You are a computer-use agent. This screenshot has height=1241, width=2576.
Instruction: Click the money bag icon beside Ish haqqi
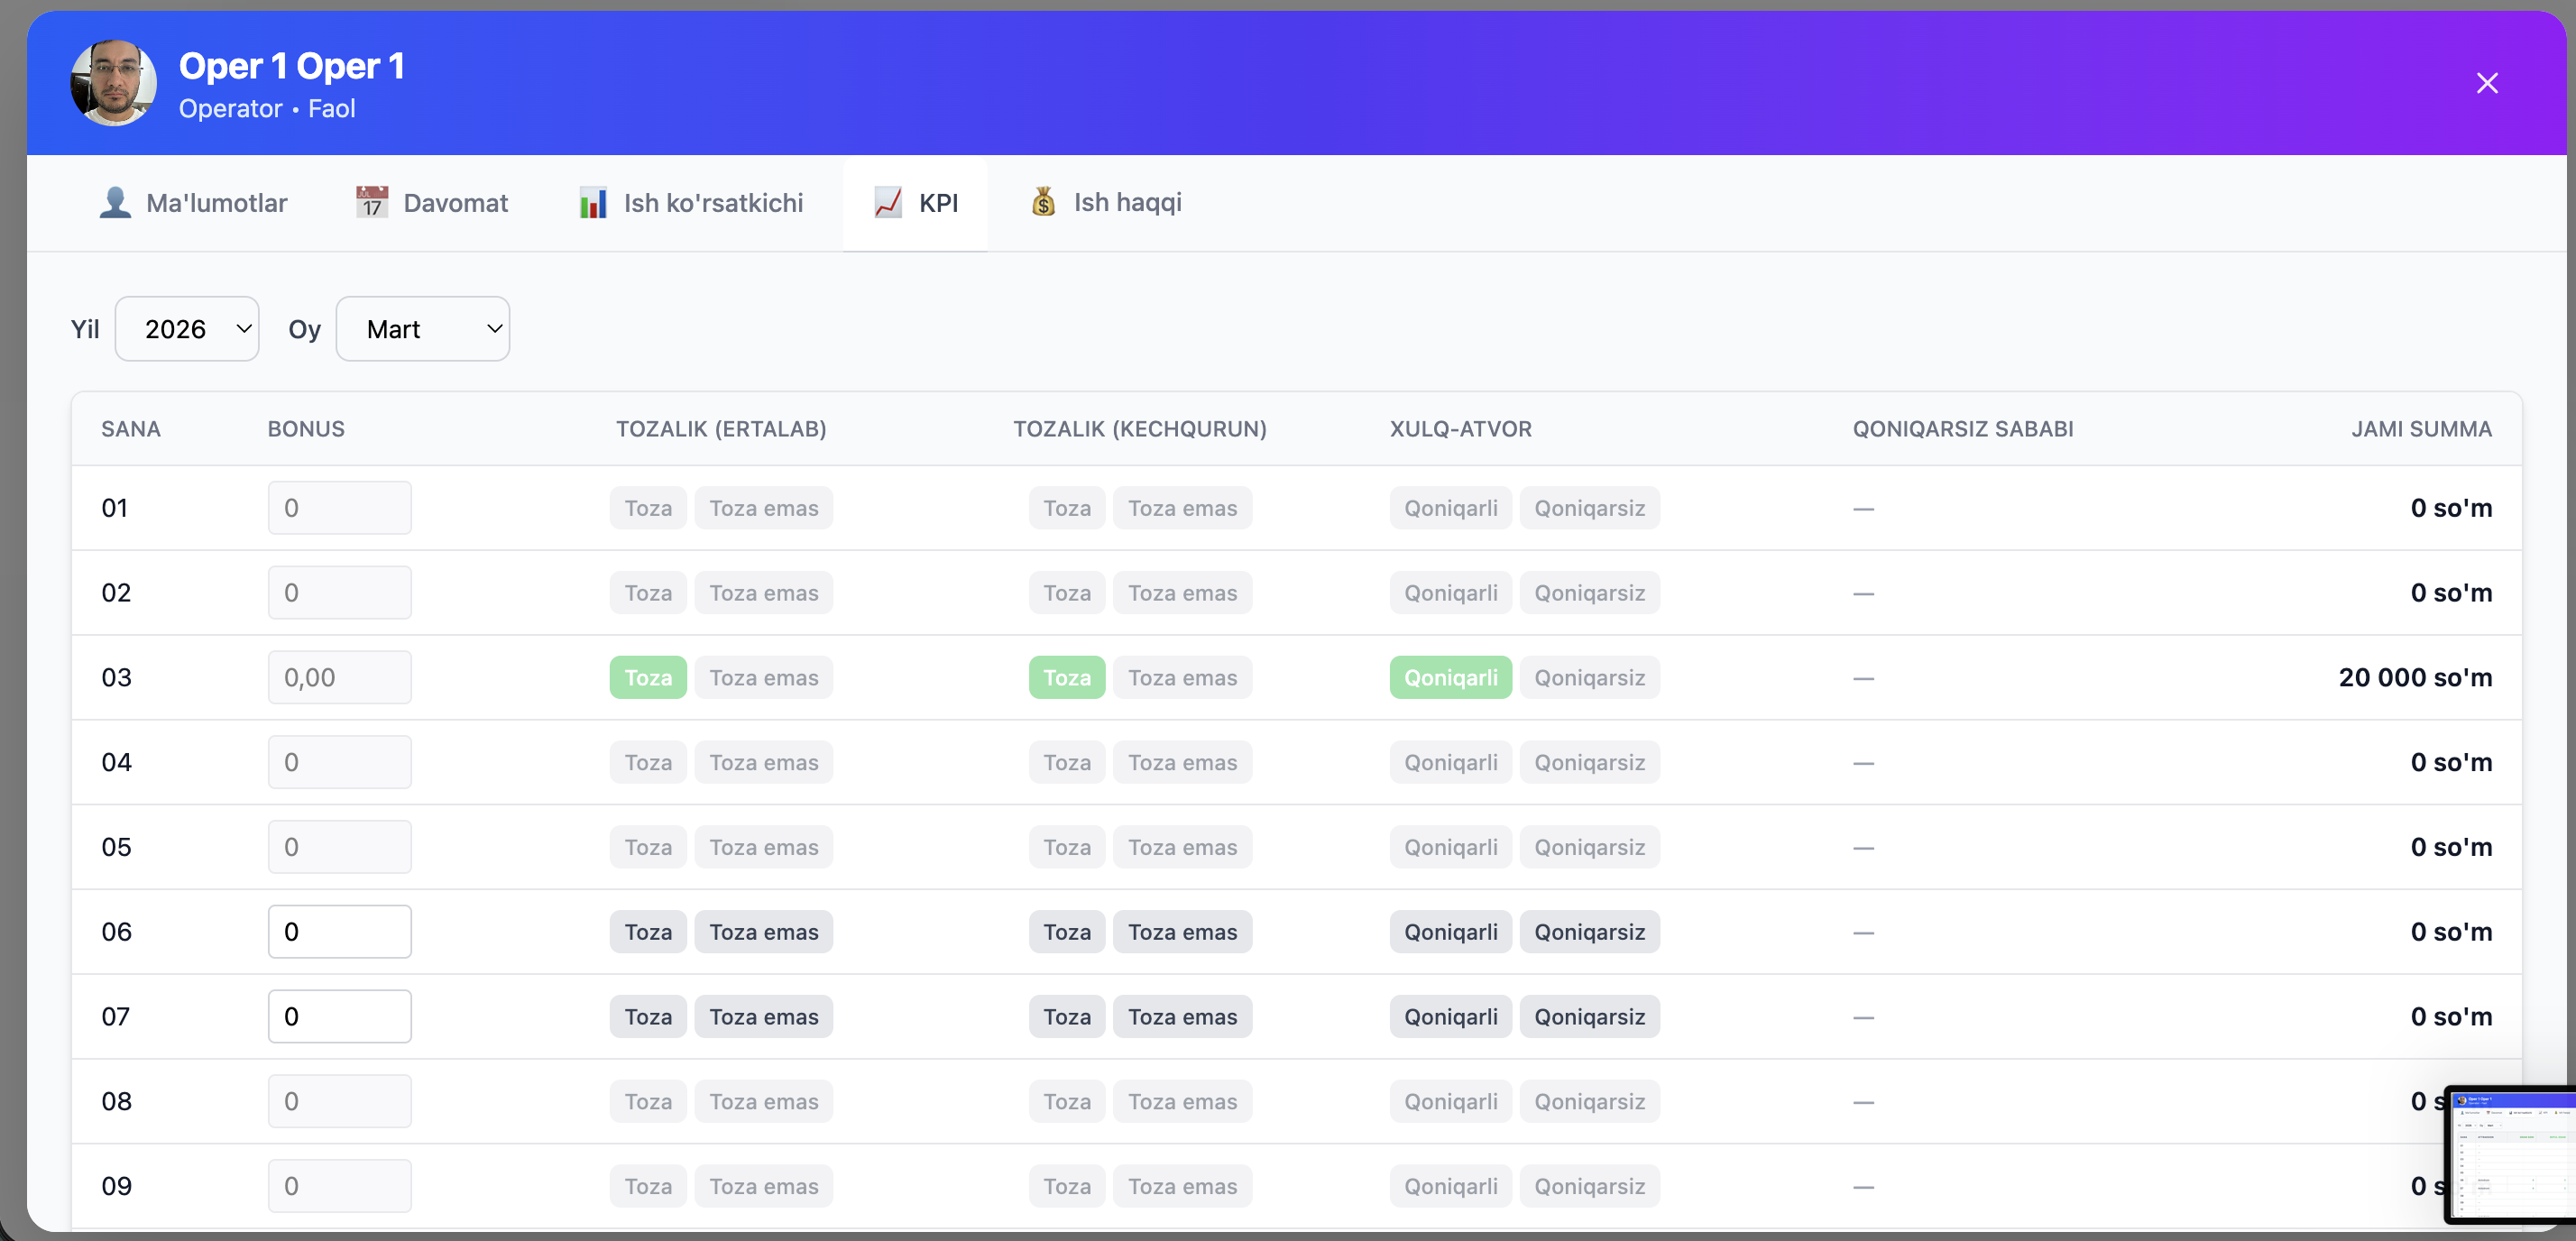pos(1043,203)
